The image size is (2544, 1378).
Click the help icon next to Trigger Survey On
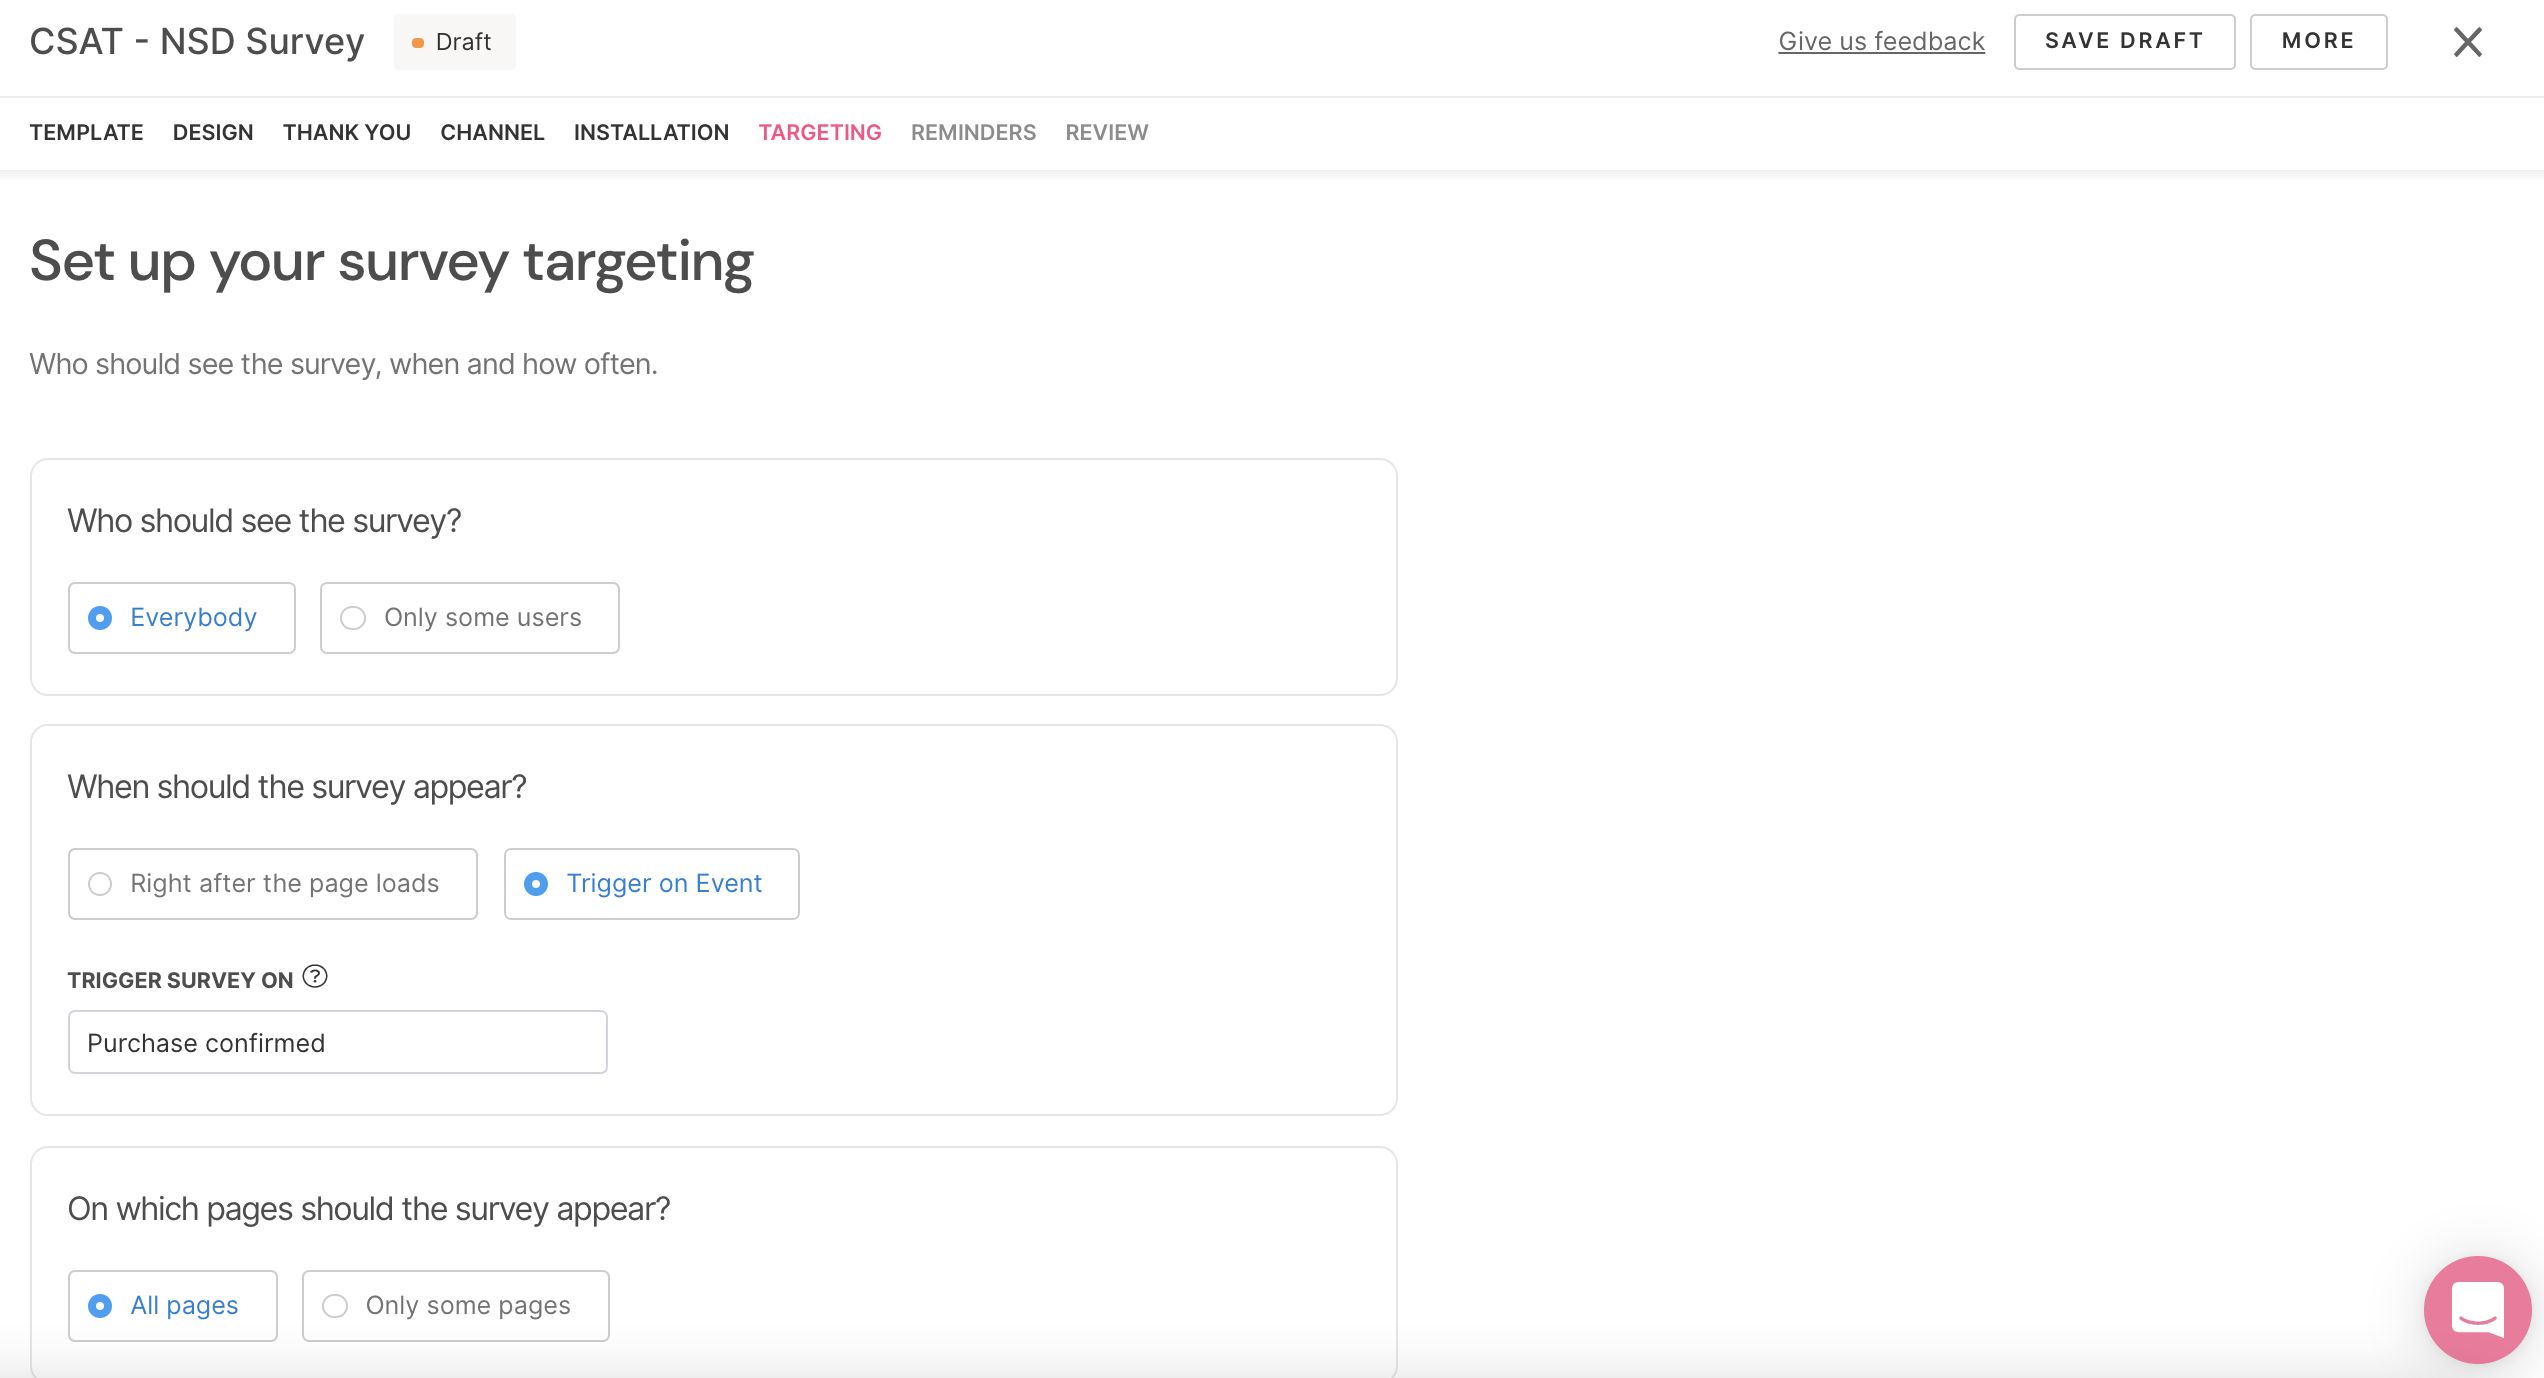coord(314,977)
